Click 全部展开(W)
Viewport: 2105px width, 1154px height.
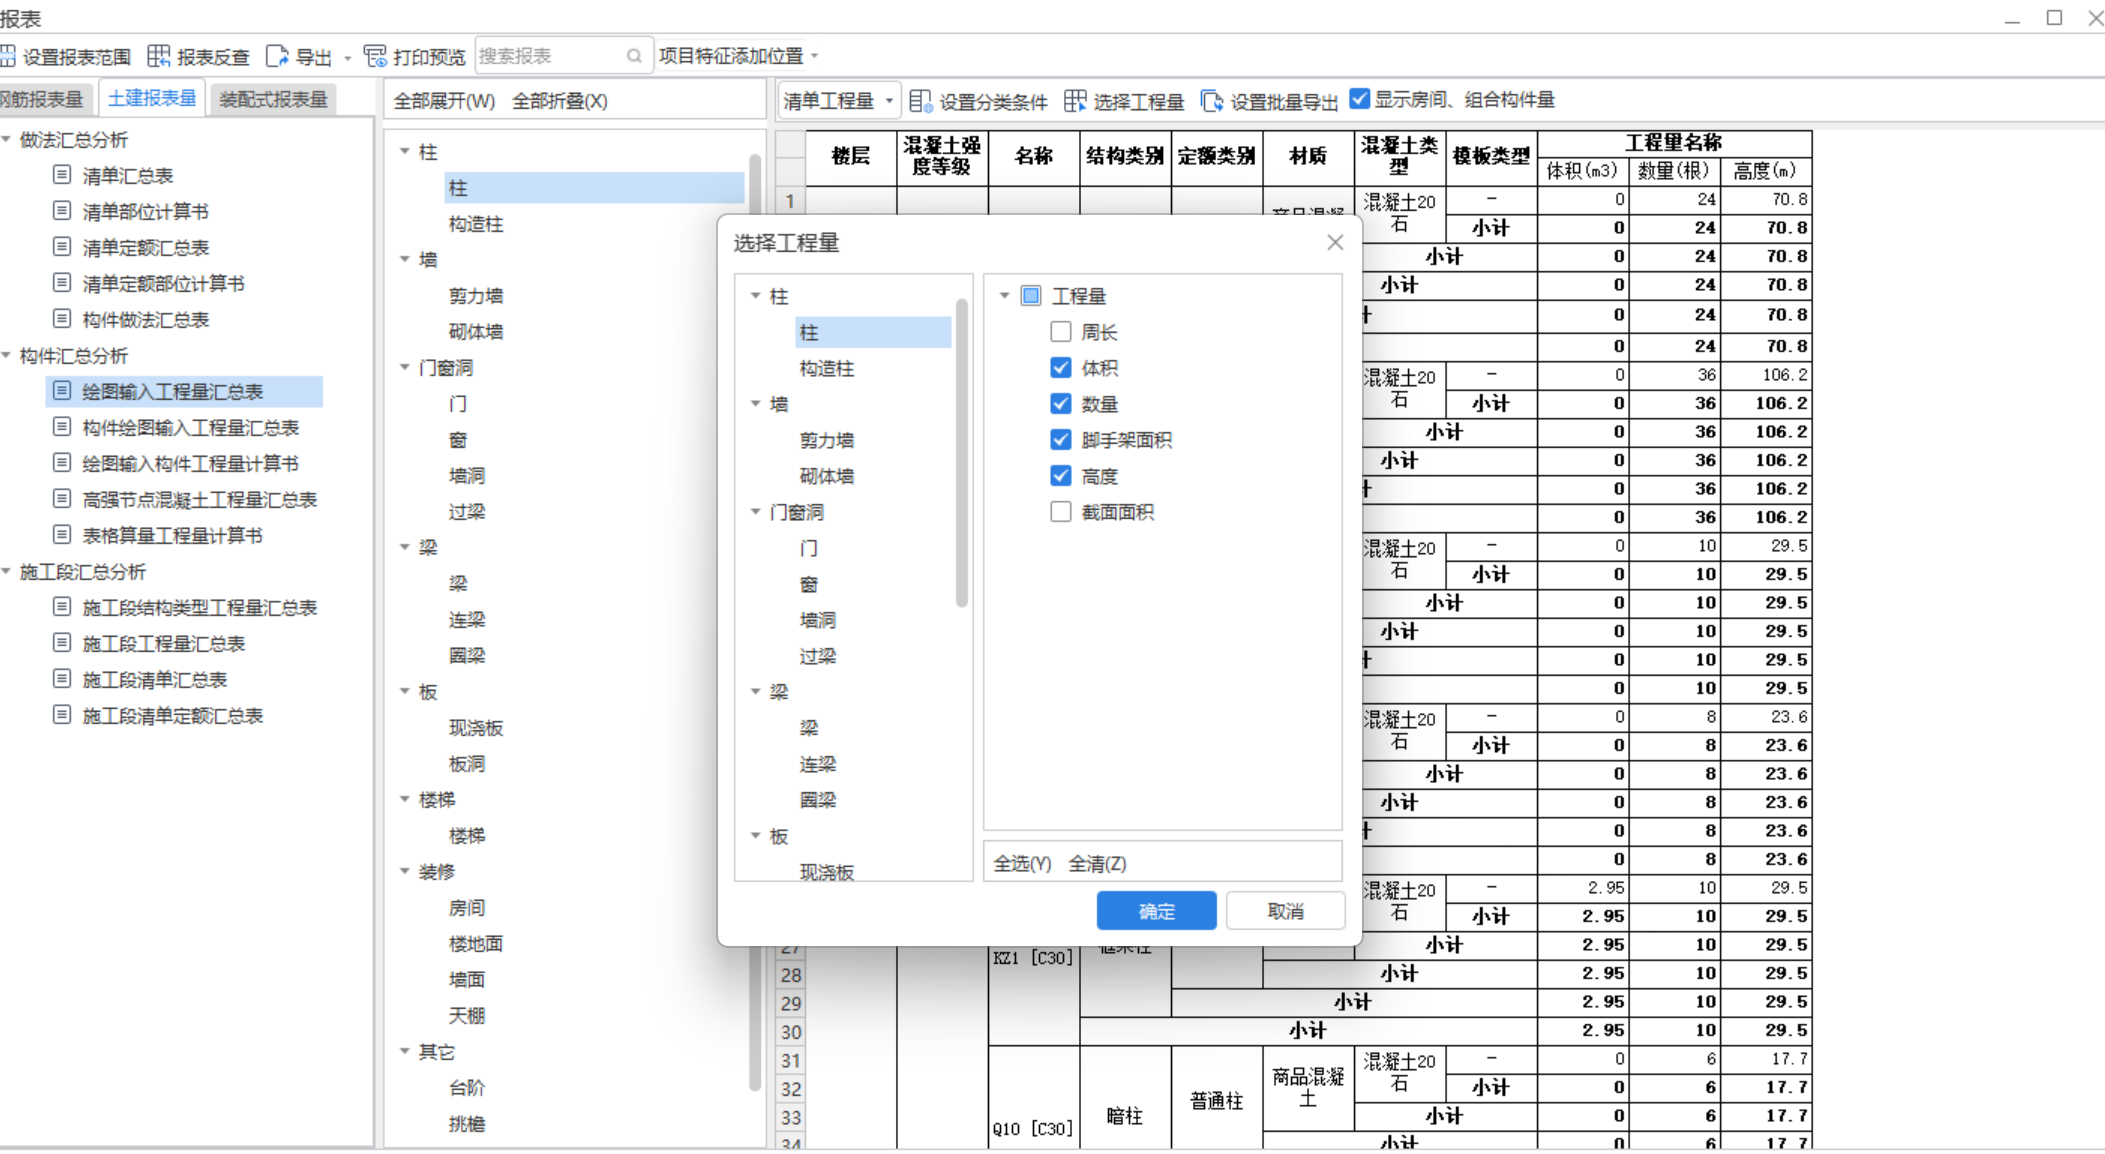tap(444, 101)
